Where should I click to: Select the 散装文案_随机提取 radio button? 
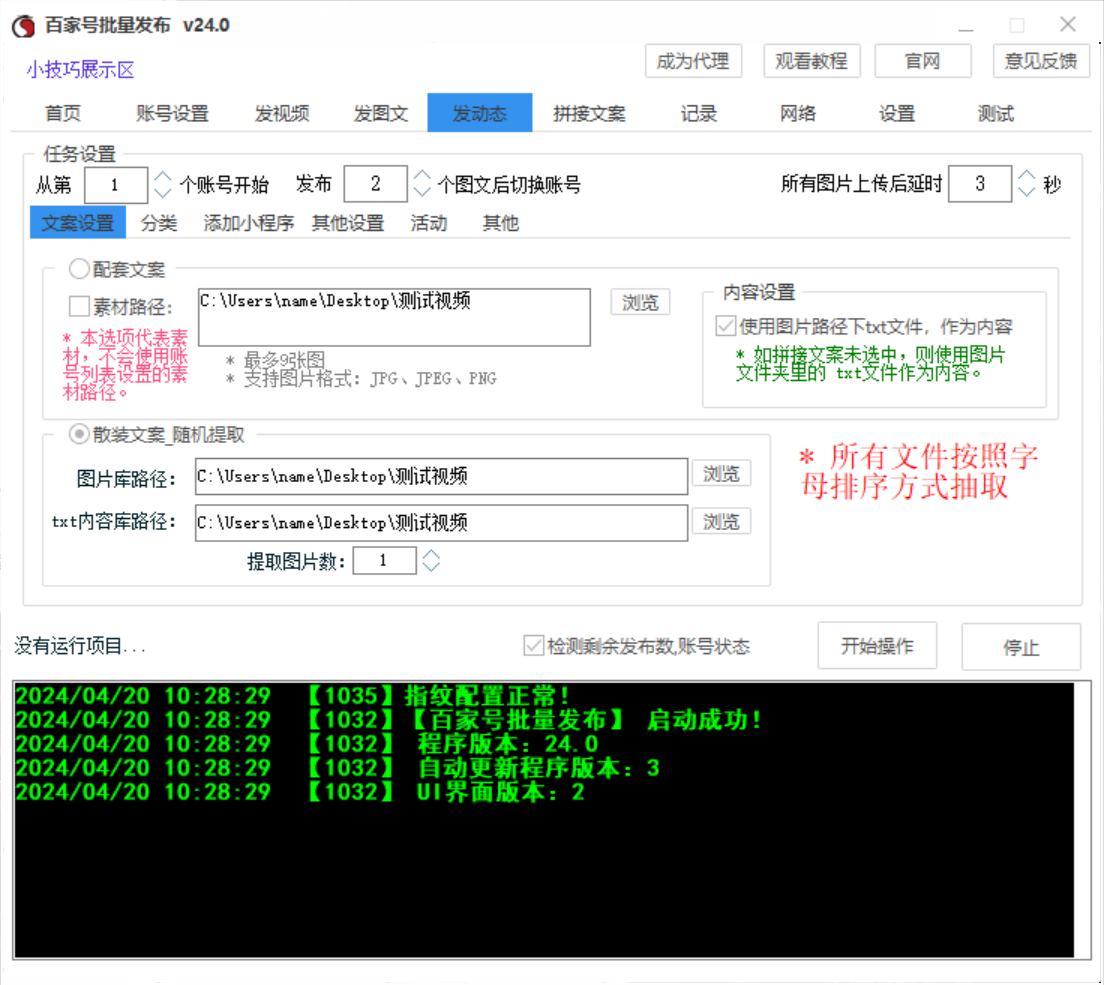click(79, 434)
